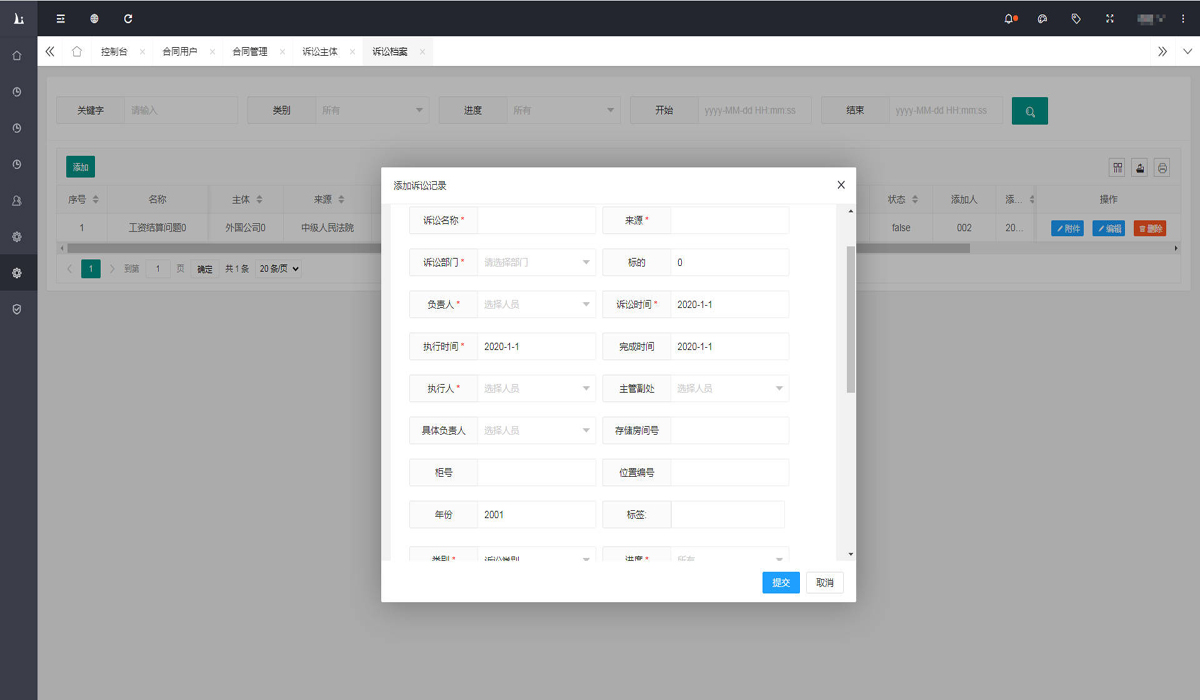Click the refresh icon in top bar
The image size is (1200, 700).
128,19
